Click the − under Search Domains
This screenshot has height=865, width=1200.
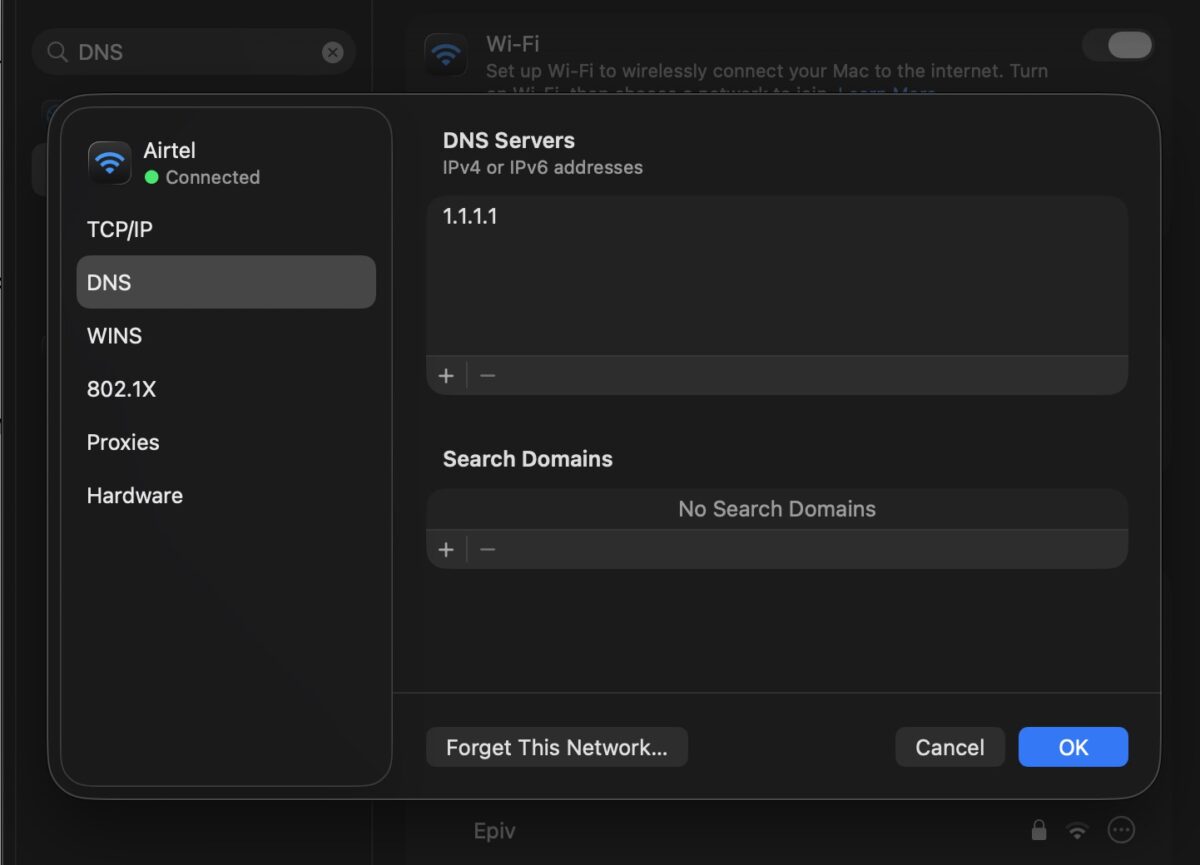click(x=487, y=548)
